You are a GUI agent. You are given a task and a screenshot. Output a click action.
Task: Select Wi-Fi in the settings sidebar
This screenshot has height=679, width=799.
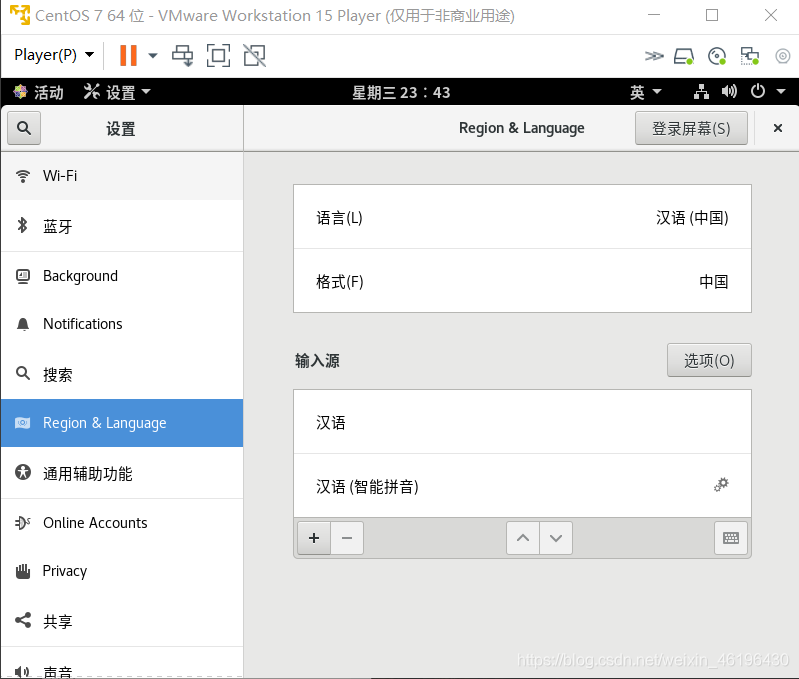pyautogui.click(x=122, y=176)
